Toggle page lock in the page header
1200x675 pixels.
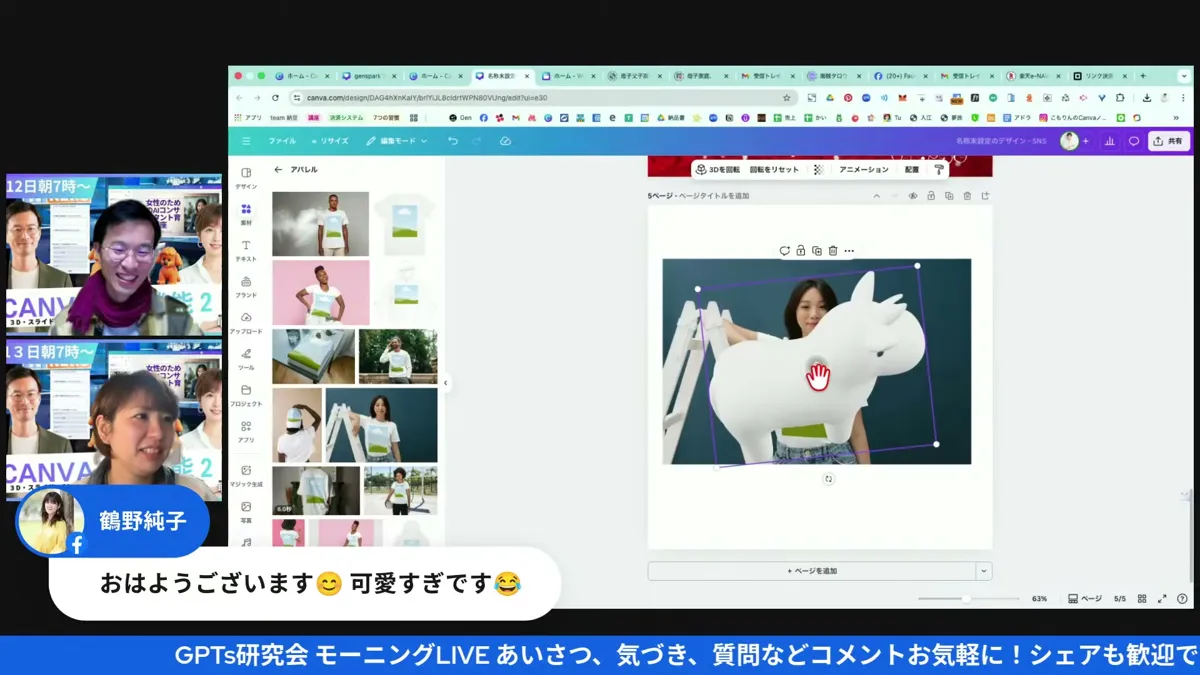point(931,196)
